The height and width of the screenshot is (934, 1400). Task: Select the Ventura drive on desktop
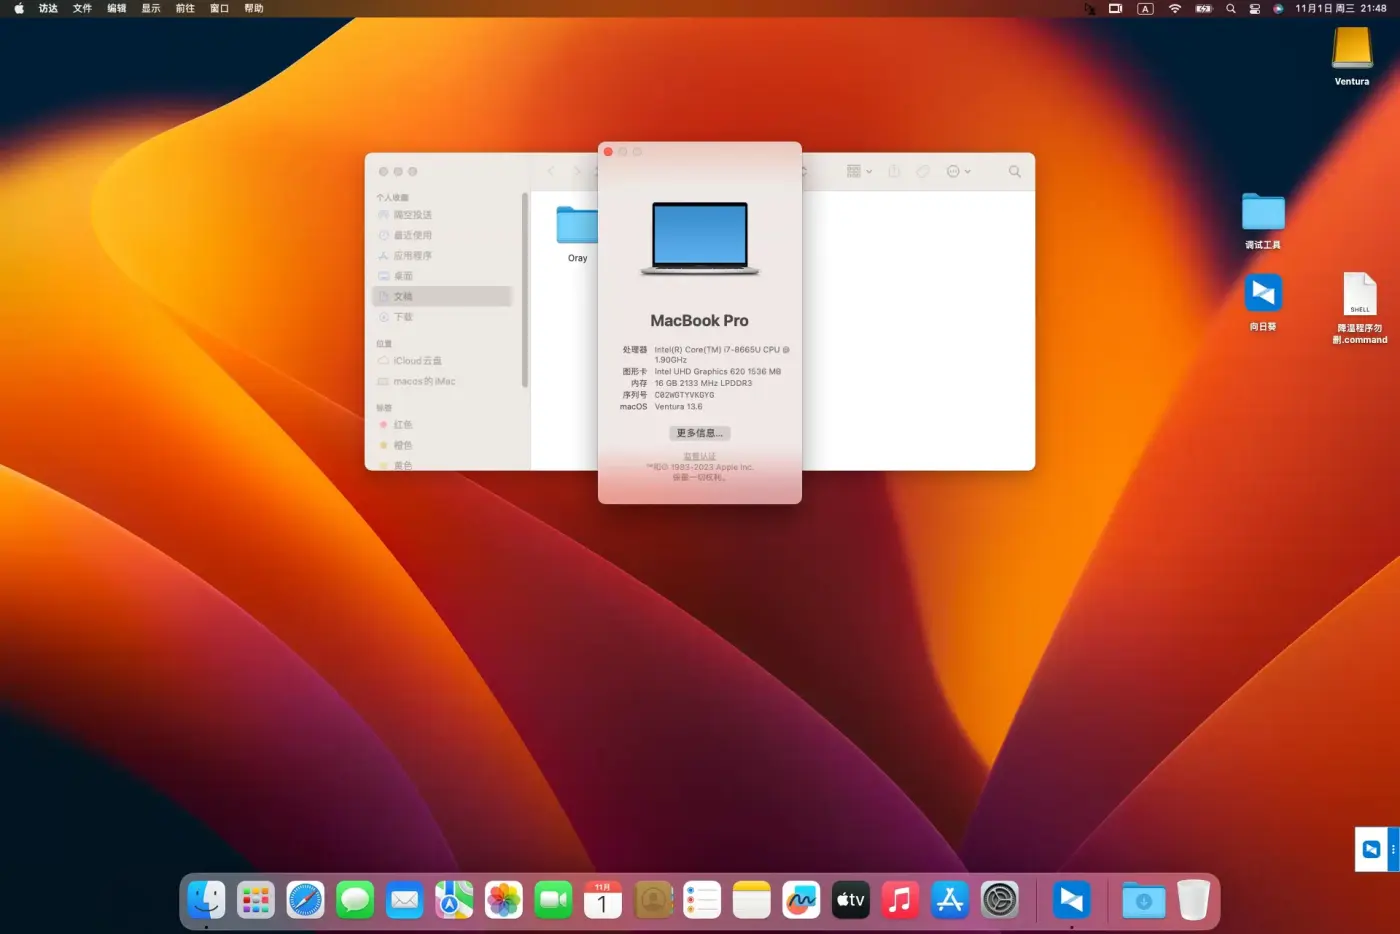(1352, 48)
